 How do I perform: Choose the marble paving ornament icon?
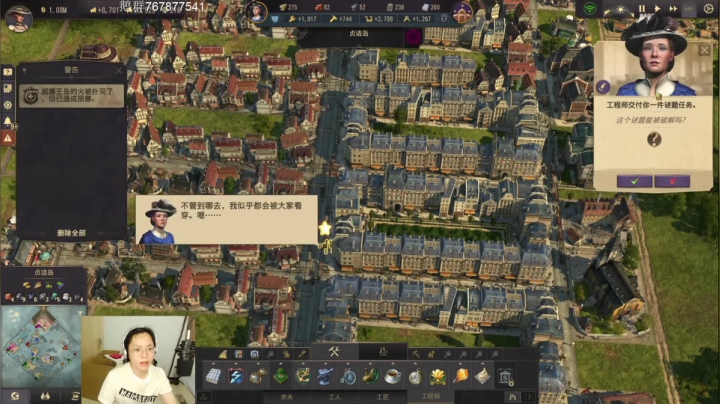483,376
